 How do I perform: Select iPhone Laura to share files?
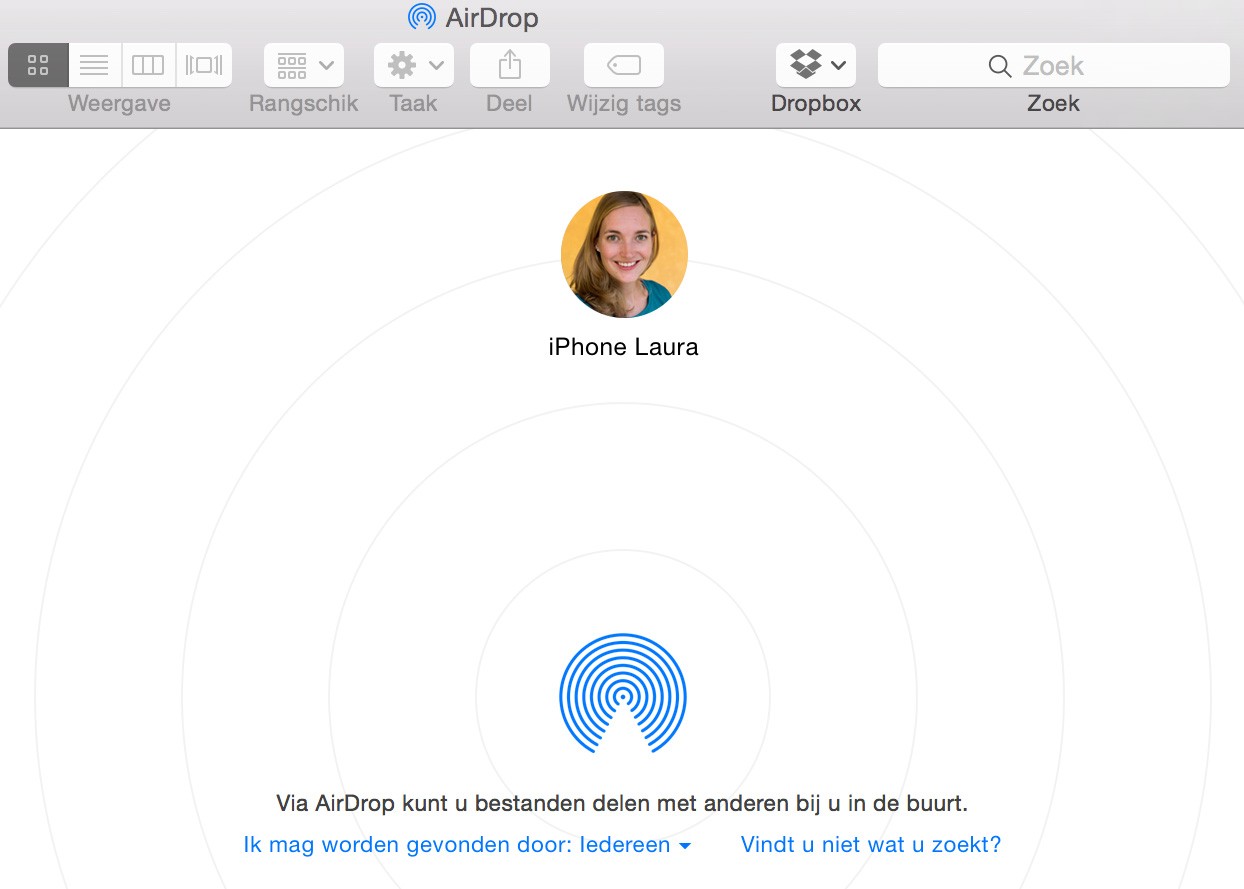click(x=623, y=254)
